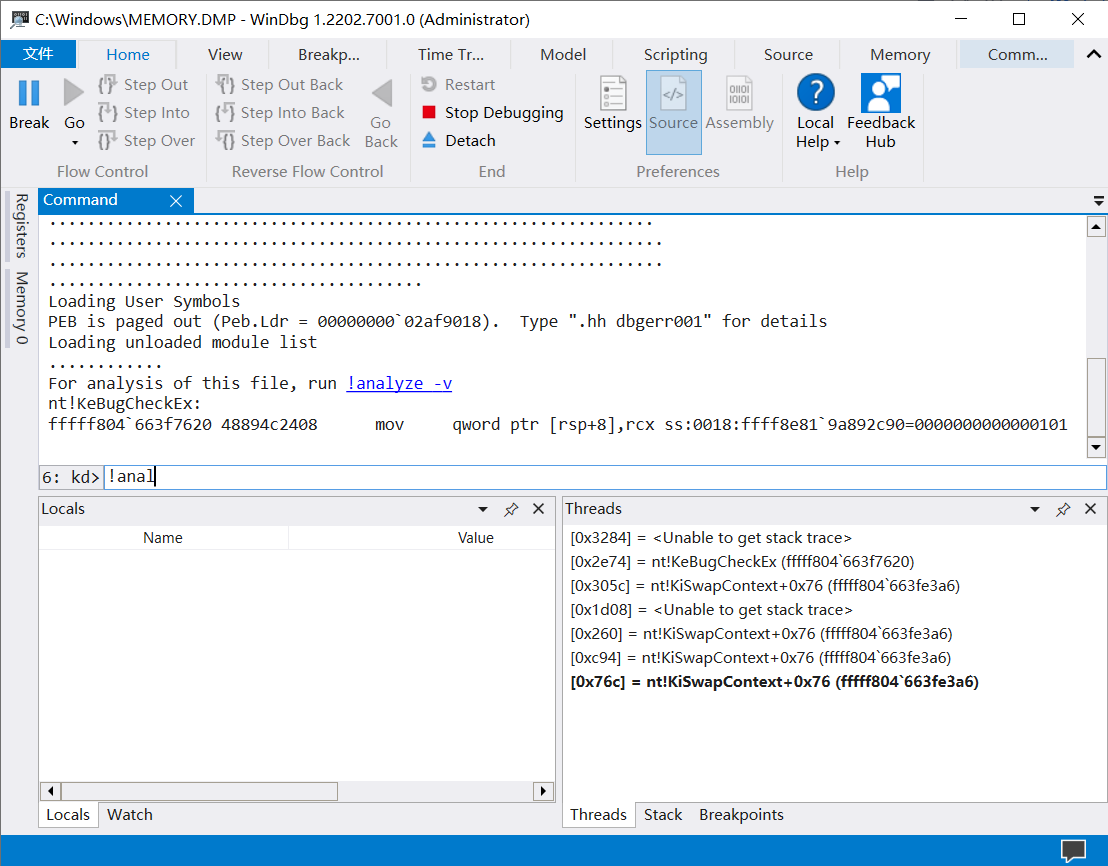
Task: Pin the Threads panel
Action: 1063,509
